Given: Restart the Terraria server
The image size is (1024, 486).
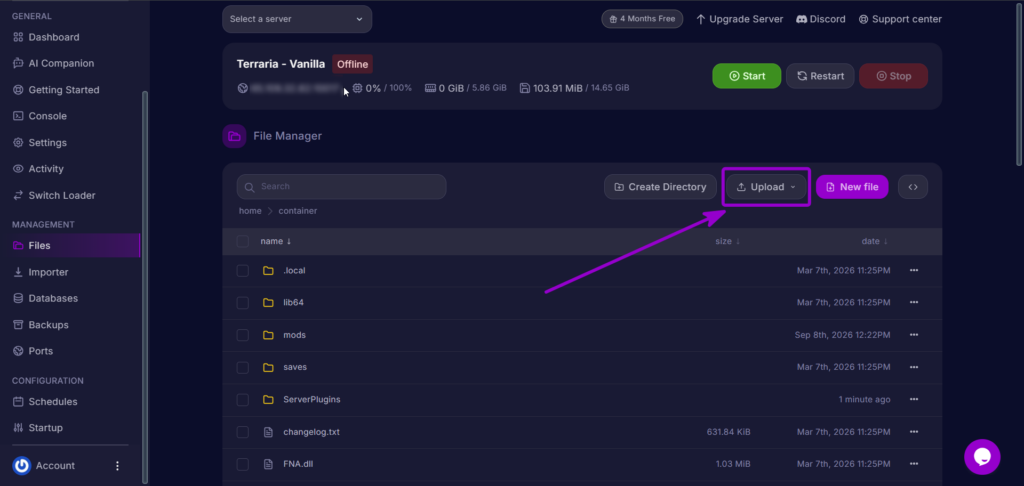Looking at the screenshot, I should 820,76.
